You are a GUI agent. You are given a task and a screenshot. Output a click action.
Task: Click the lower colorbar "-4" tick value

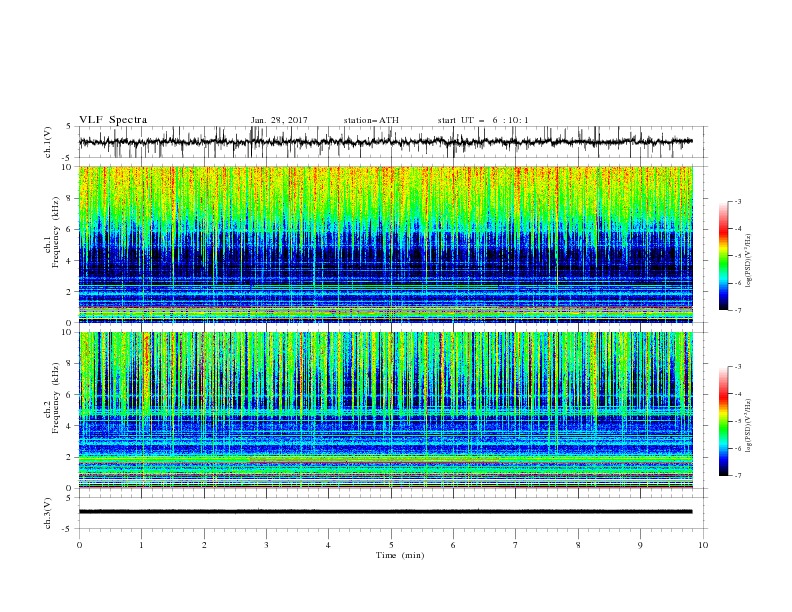pyautogui.click(x=737, y=394)
